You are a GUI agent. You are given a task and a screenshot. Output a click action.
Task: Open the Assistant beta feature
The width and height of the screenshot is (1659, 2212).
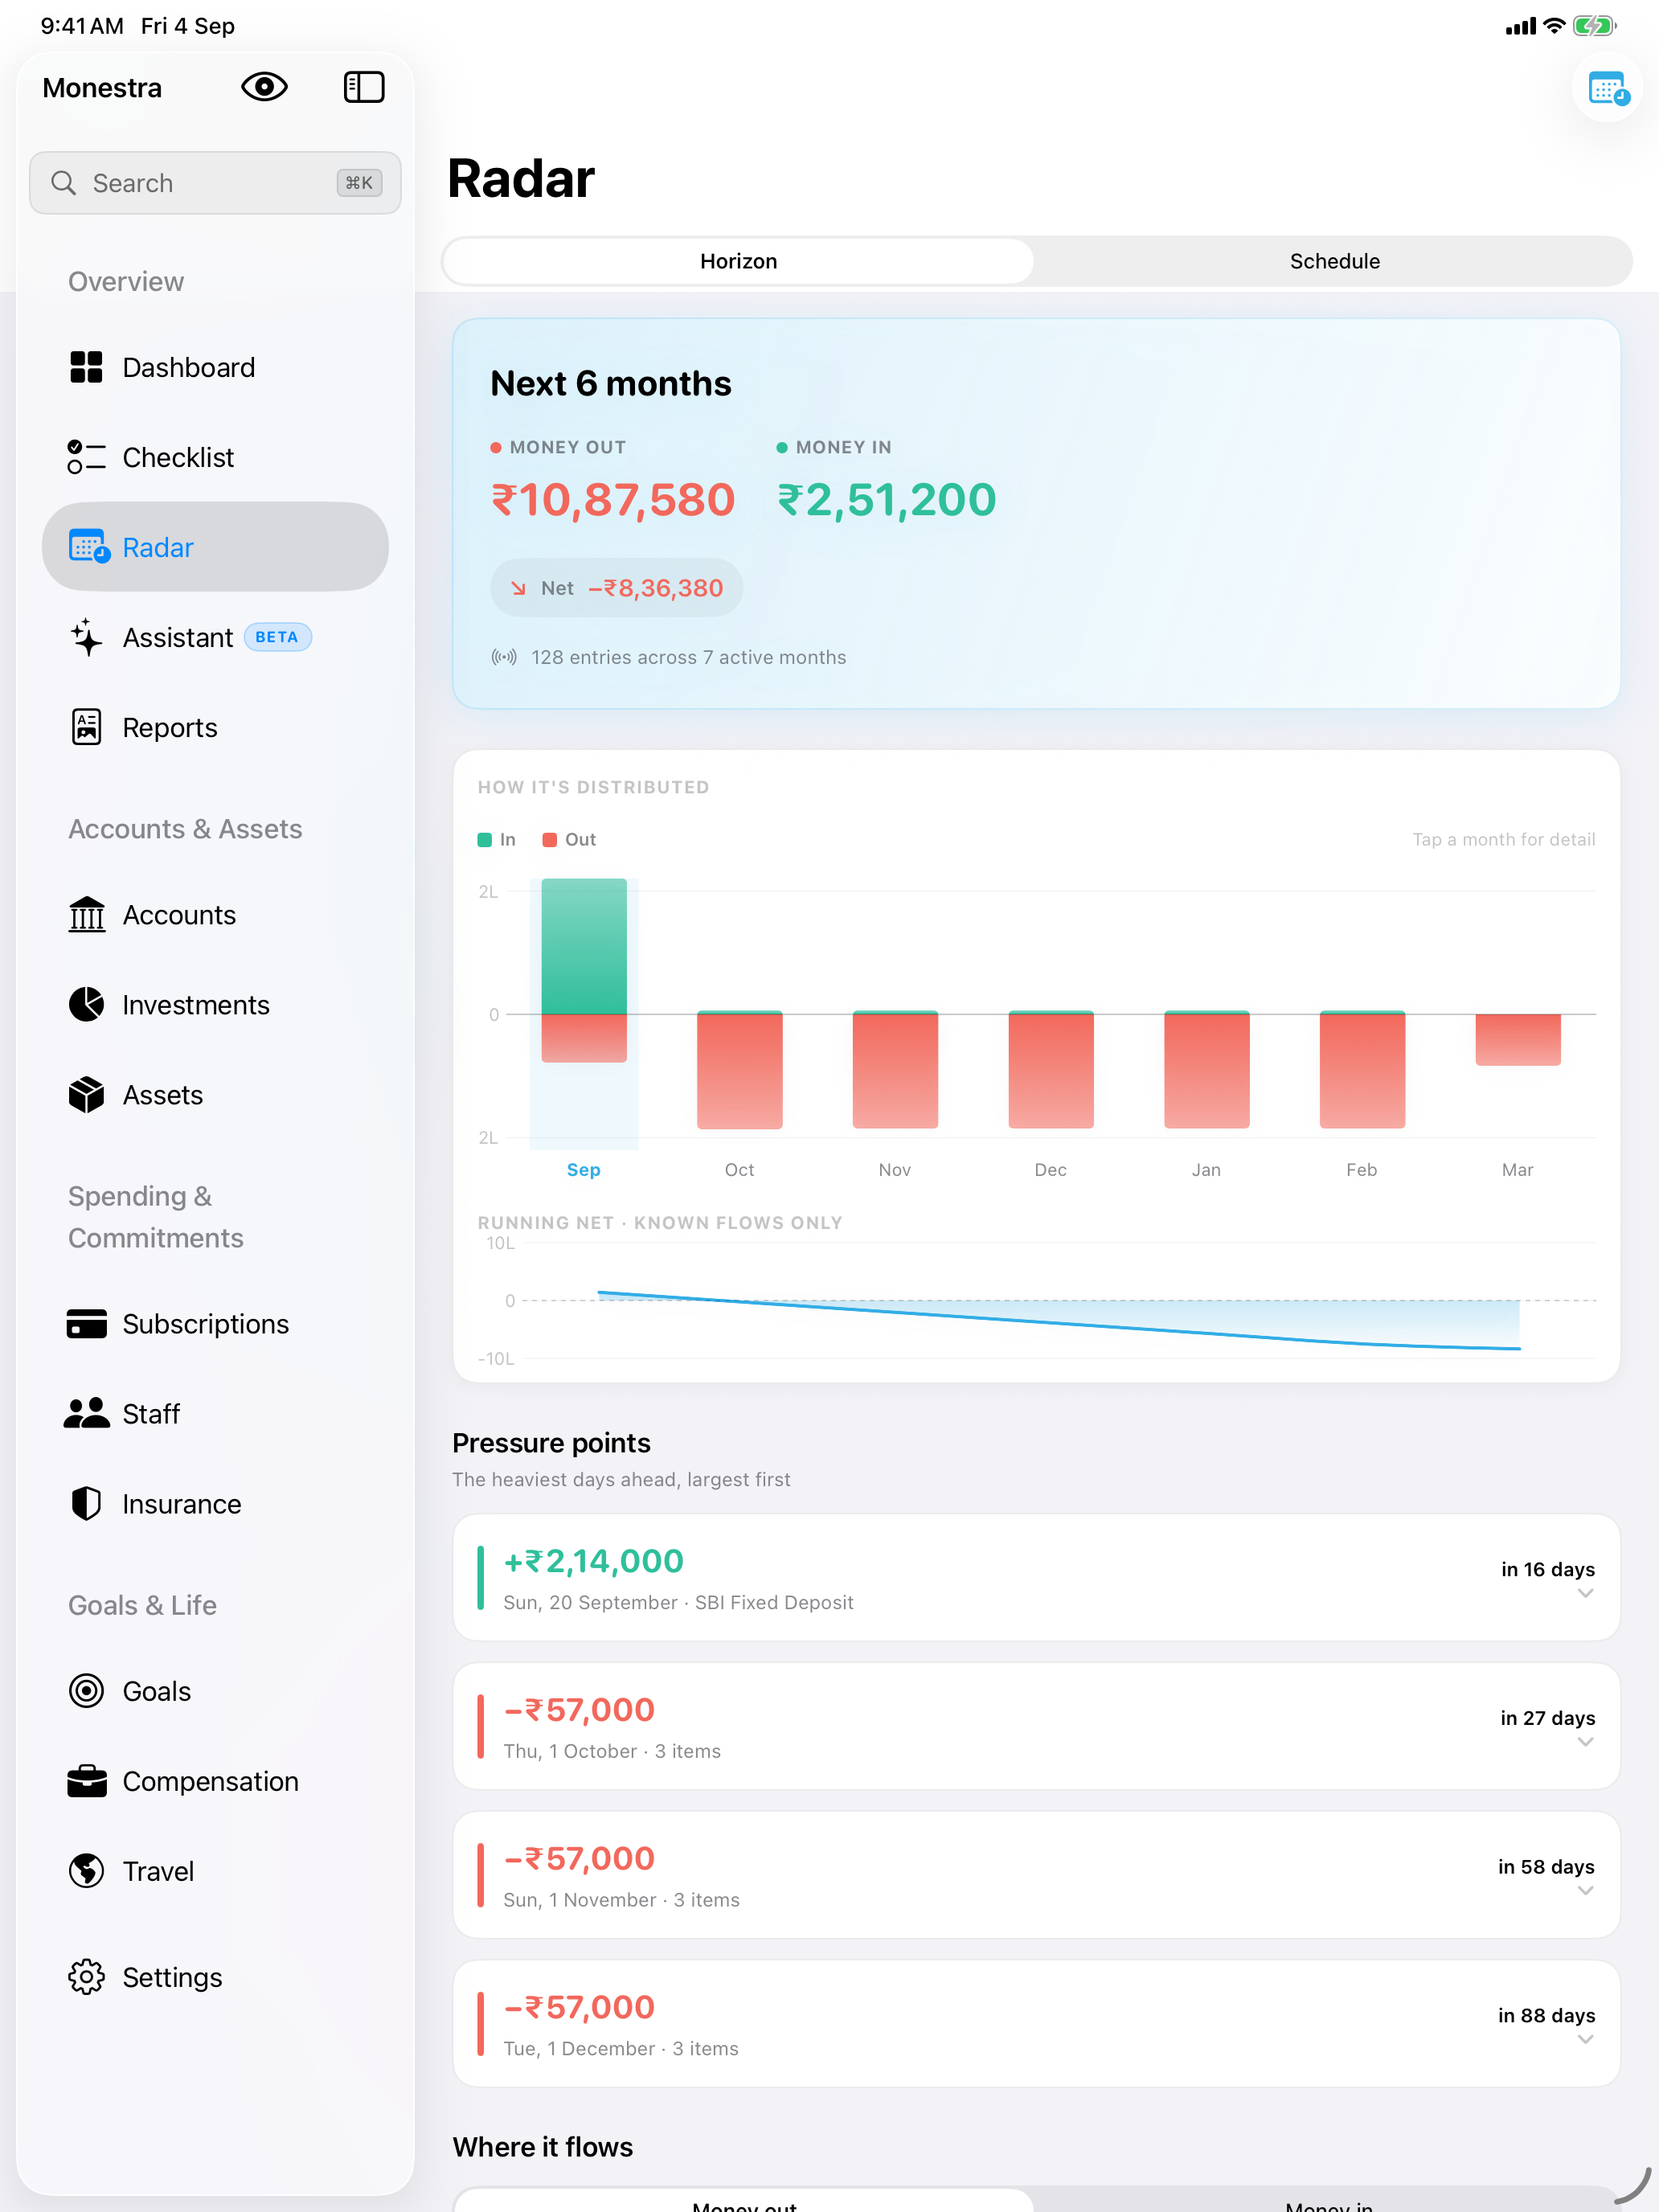(x=215, y=637)
